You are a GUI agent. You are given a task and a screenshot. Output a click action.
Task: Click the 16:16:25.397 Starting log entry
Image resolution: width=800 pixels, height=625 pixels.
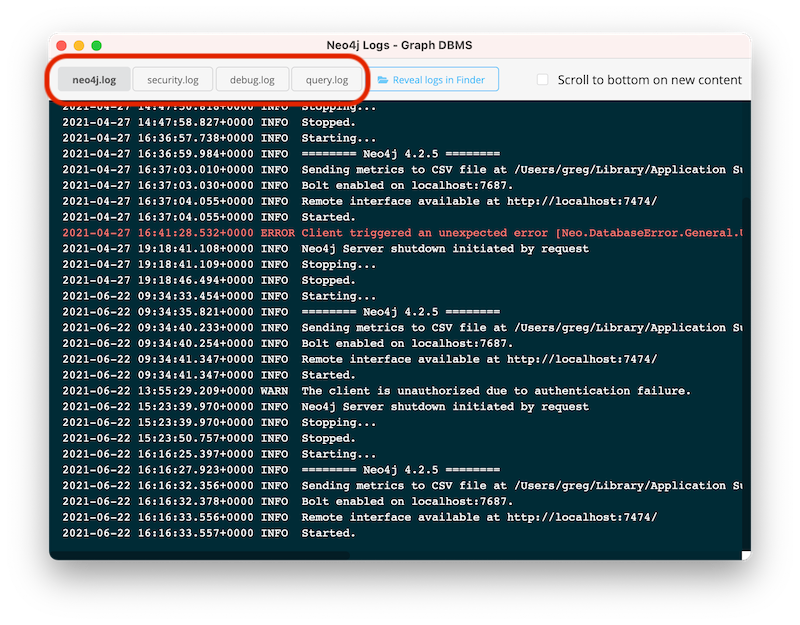click(219, 454)
